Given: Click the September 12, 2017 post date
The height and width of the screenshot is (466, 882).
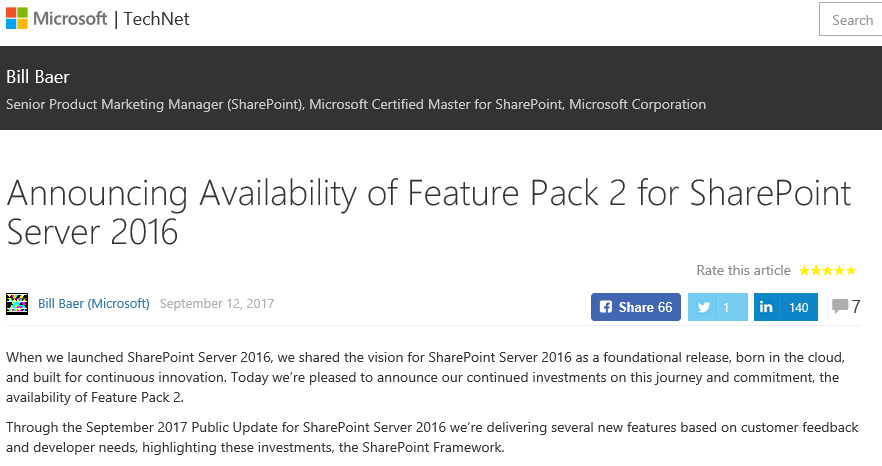Looking at the screenshot, I should (217, 304).
